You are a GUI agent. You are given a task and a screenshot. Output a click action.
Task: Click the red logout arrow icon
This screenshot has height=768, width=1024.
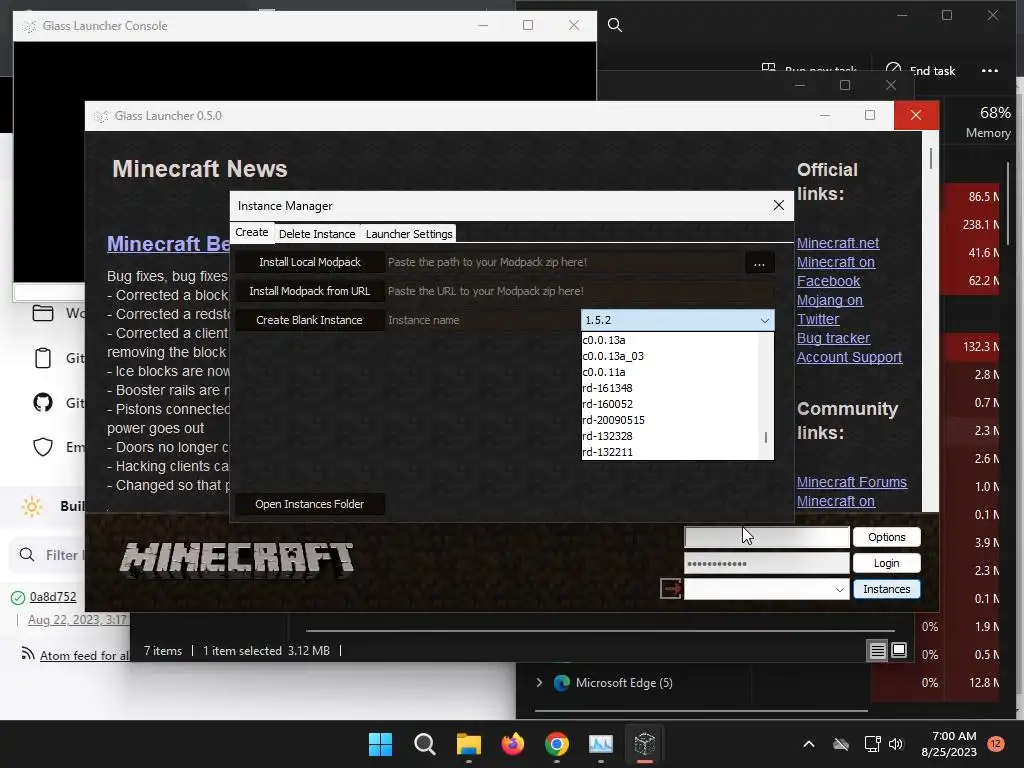[x=670, y=588]
